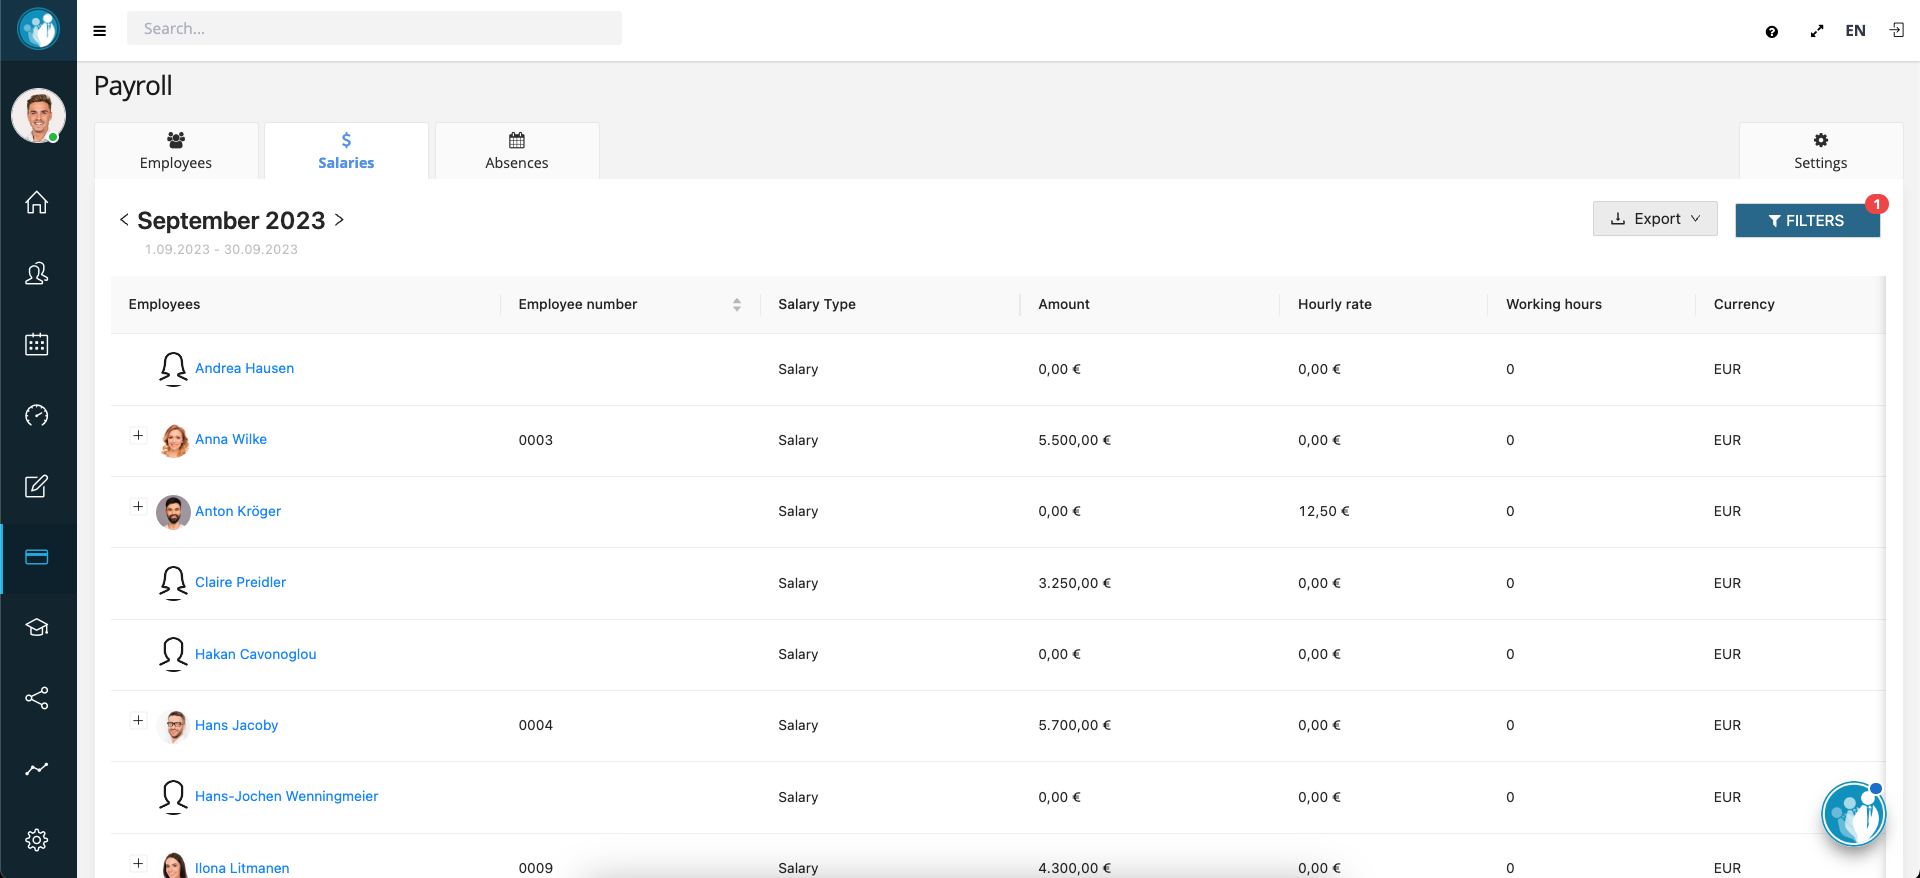1920x878 pixels.
Task: Expand Hans Jacoby's salary row
Action: [138, 720]
